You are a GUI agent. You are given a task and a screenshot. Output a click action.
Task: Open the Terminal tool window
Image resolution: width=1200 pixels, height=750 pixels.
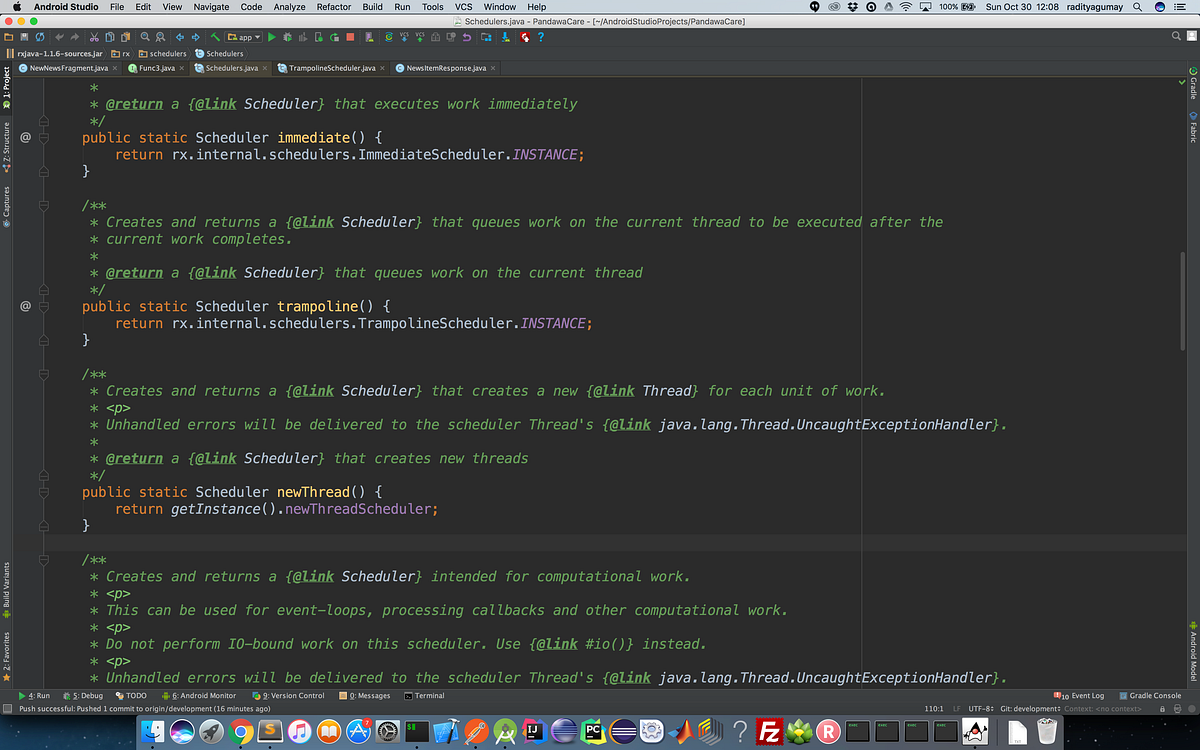click(x=424, y=695)
